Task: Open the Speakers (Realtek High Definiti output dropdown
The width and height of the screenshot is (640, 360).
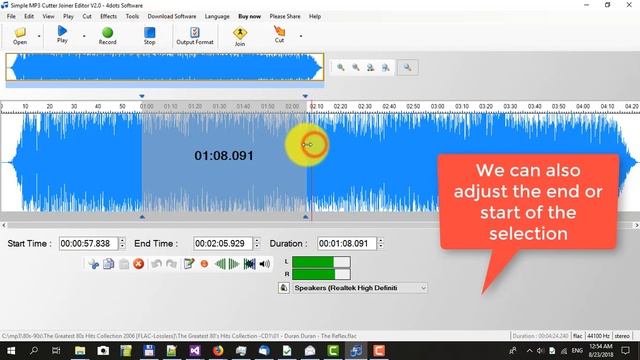Action: (360, 288)
